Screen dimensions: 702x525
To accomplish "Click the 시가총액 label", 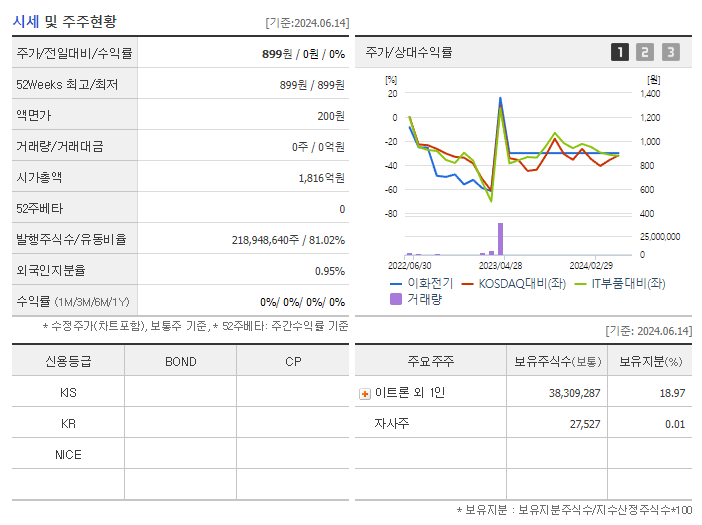I will [x=39, y=178].
